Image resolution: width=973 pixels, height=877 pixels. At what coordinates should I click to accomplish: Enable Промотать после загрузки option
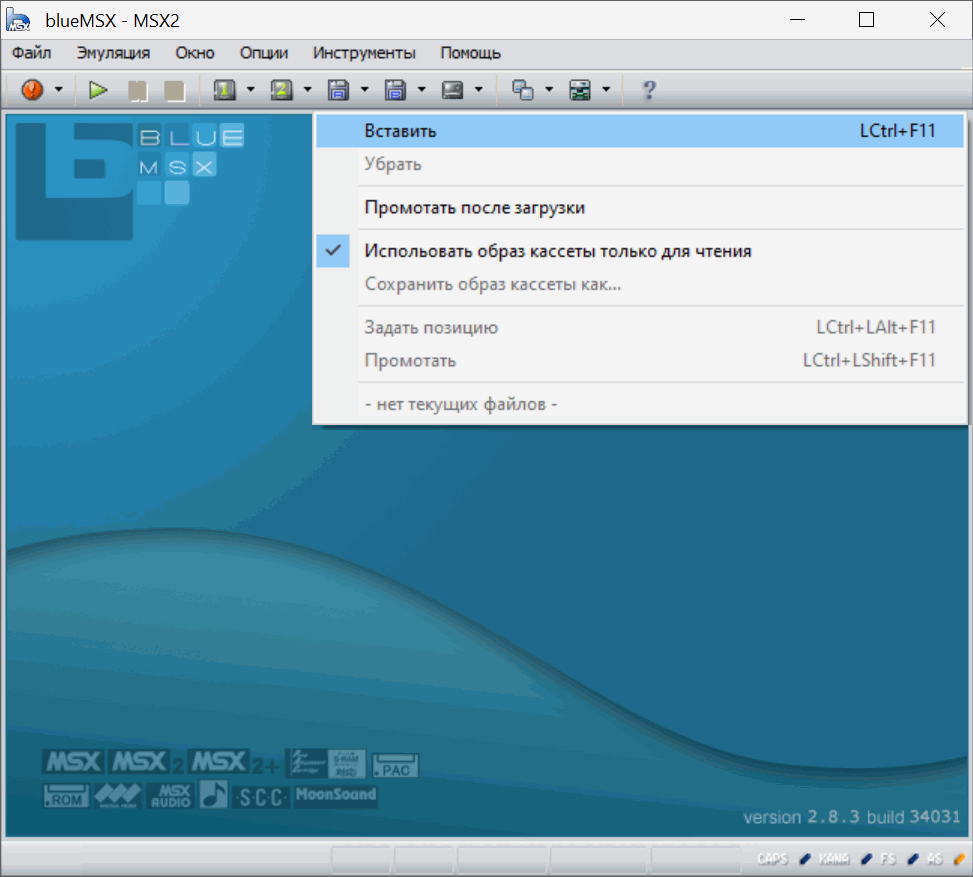tap(640, 207)
